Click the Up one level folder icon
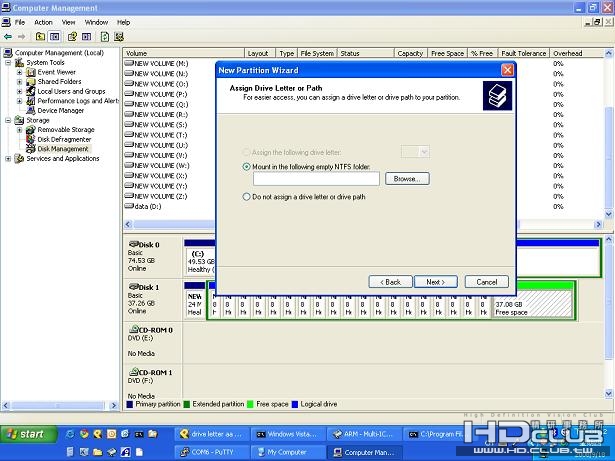Screen dimensions: 615x461 click(x=40, y=37)
